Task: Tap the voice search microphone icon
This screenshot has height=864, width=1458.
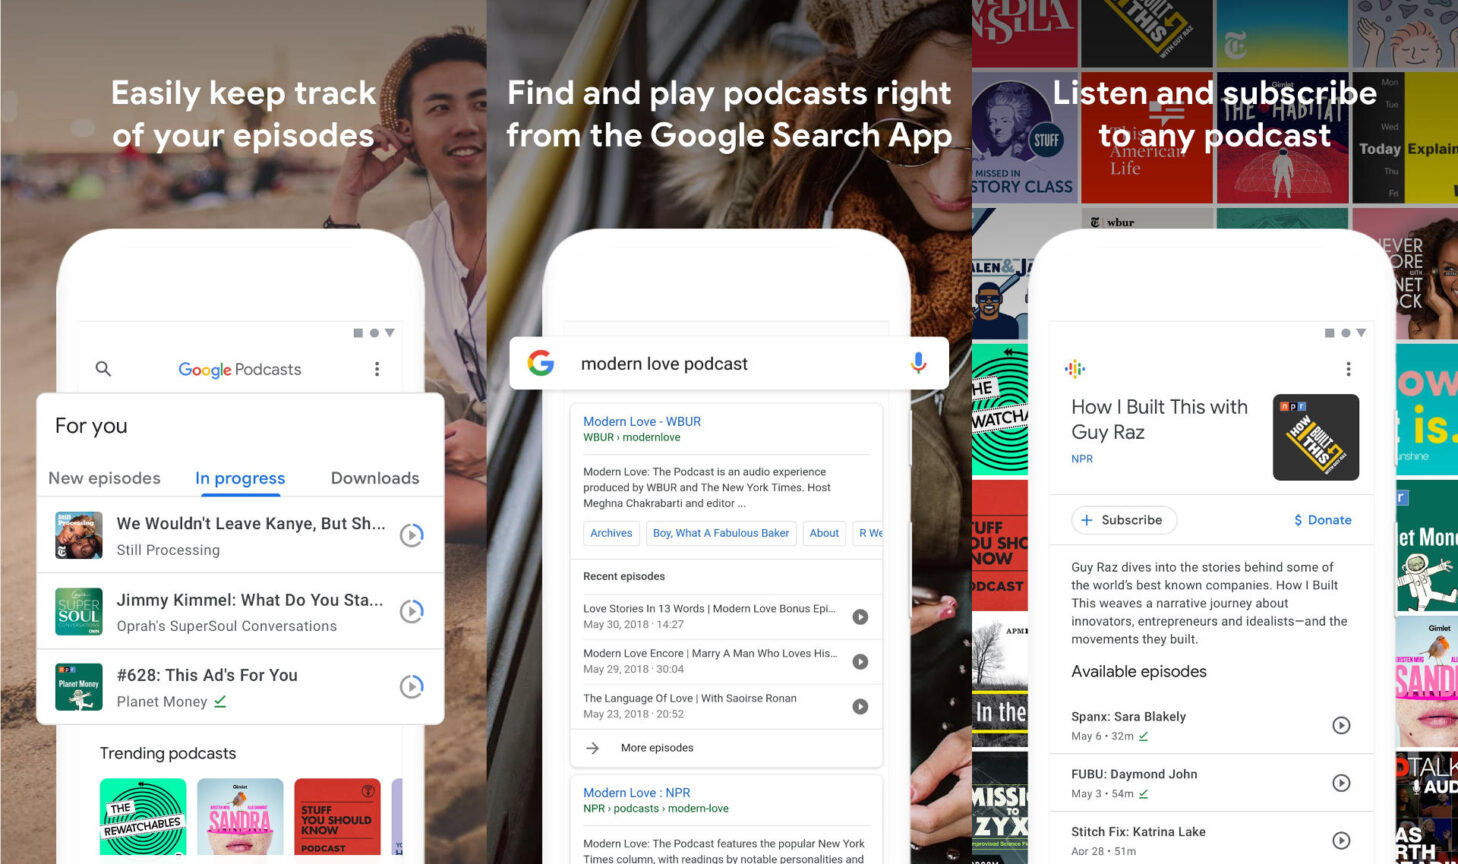Action: [918, 363]
